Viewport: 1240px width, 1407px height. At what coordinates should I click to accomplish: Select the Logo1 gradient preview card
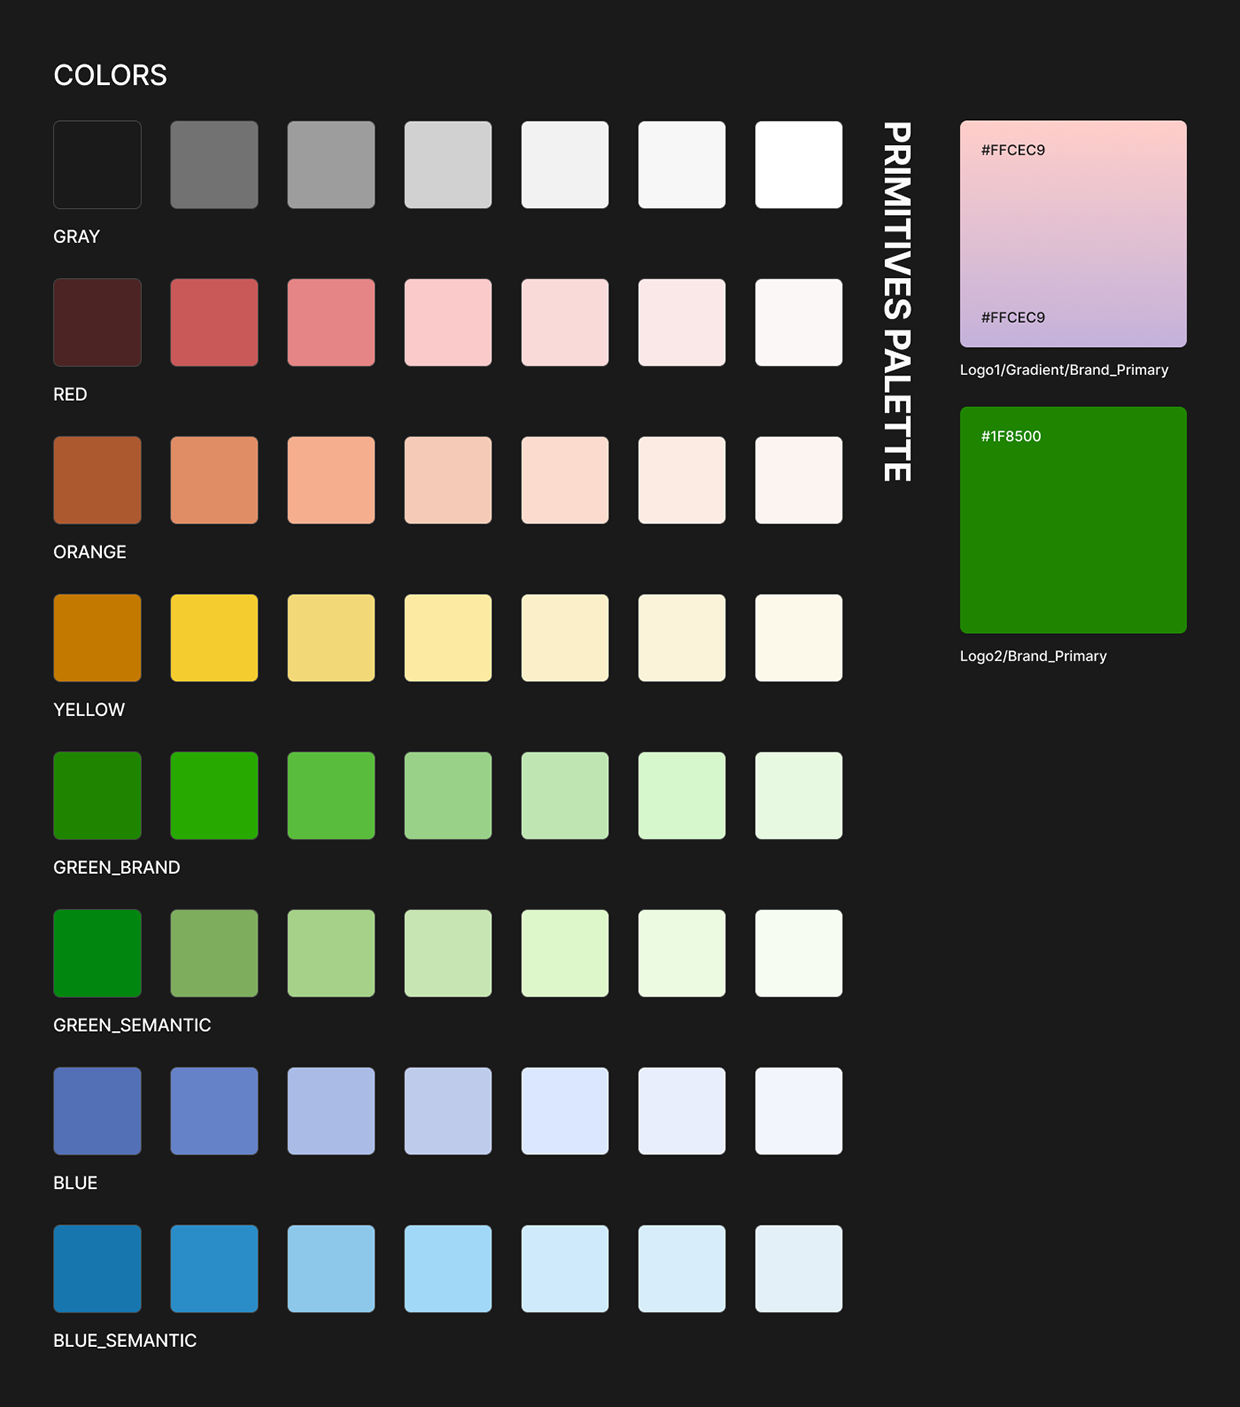[1073, 234]
